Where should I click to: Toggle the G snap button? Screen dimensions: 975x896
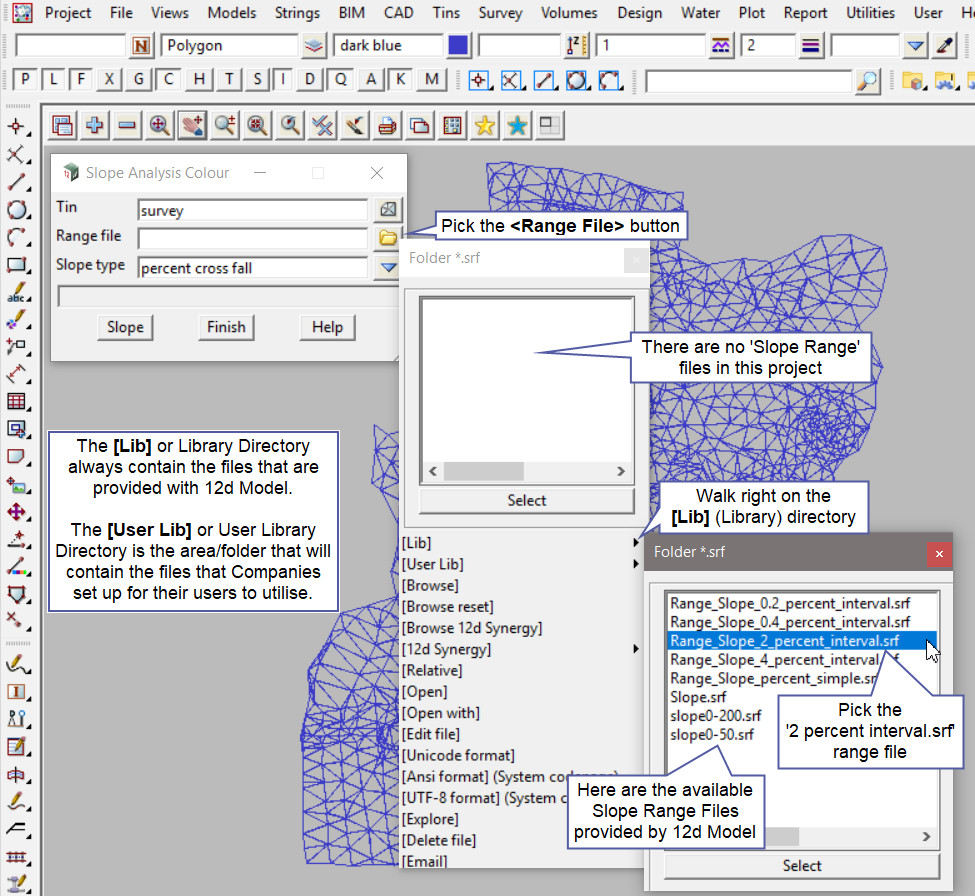(x=139, y=80)
